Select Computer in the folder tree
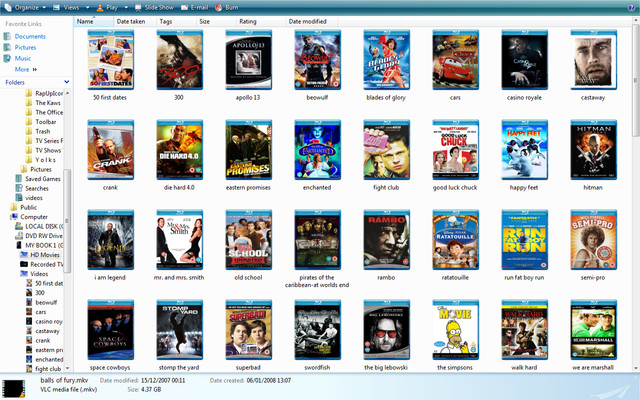Image resolution: width=640 pixels, height=400 pixels. [x=29, y=217]
